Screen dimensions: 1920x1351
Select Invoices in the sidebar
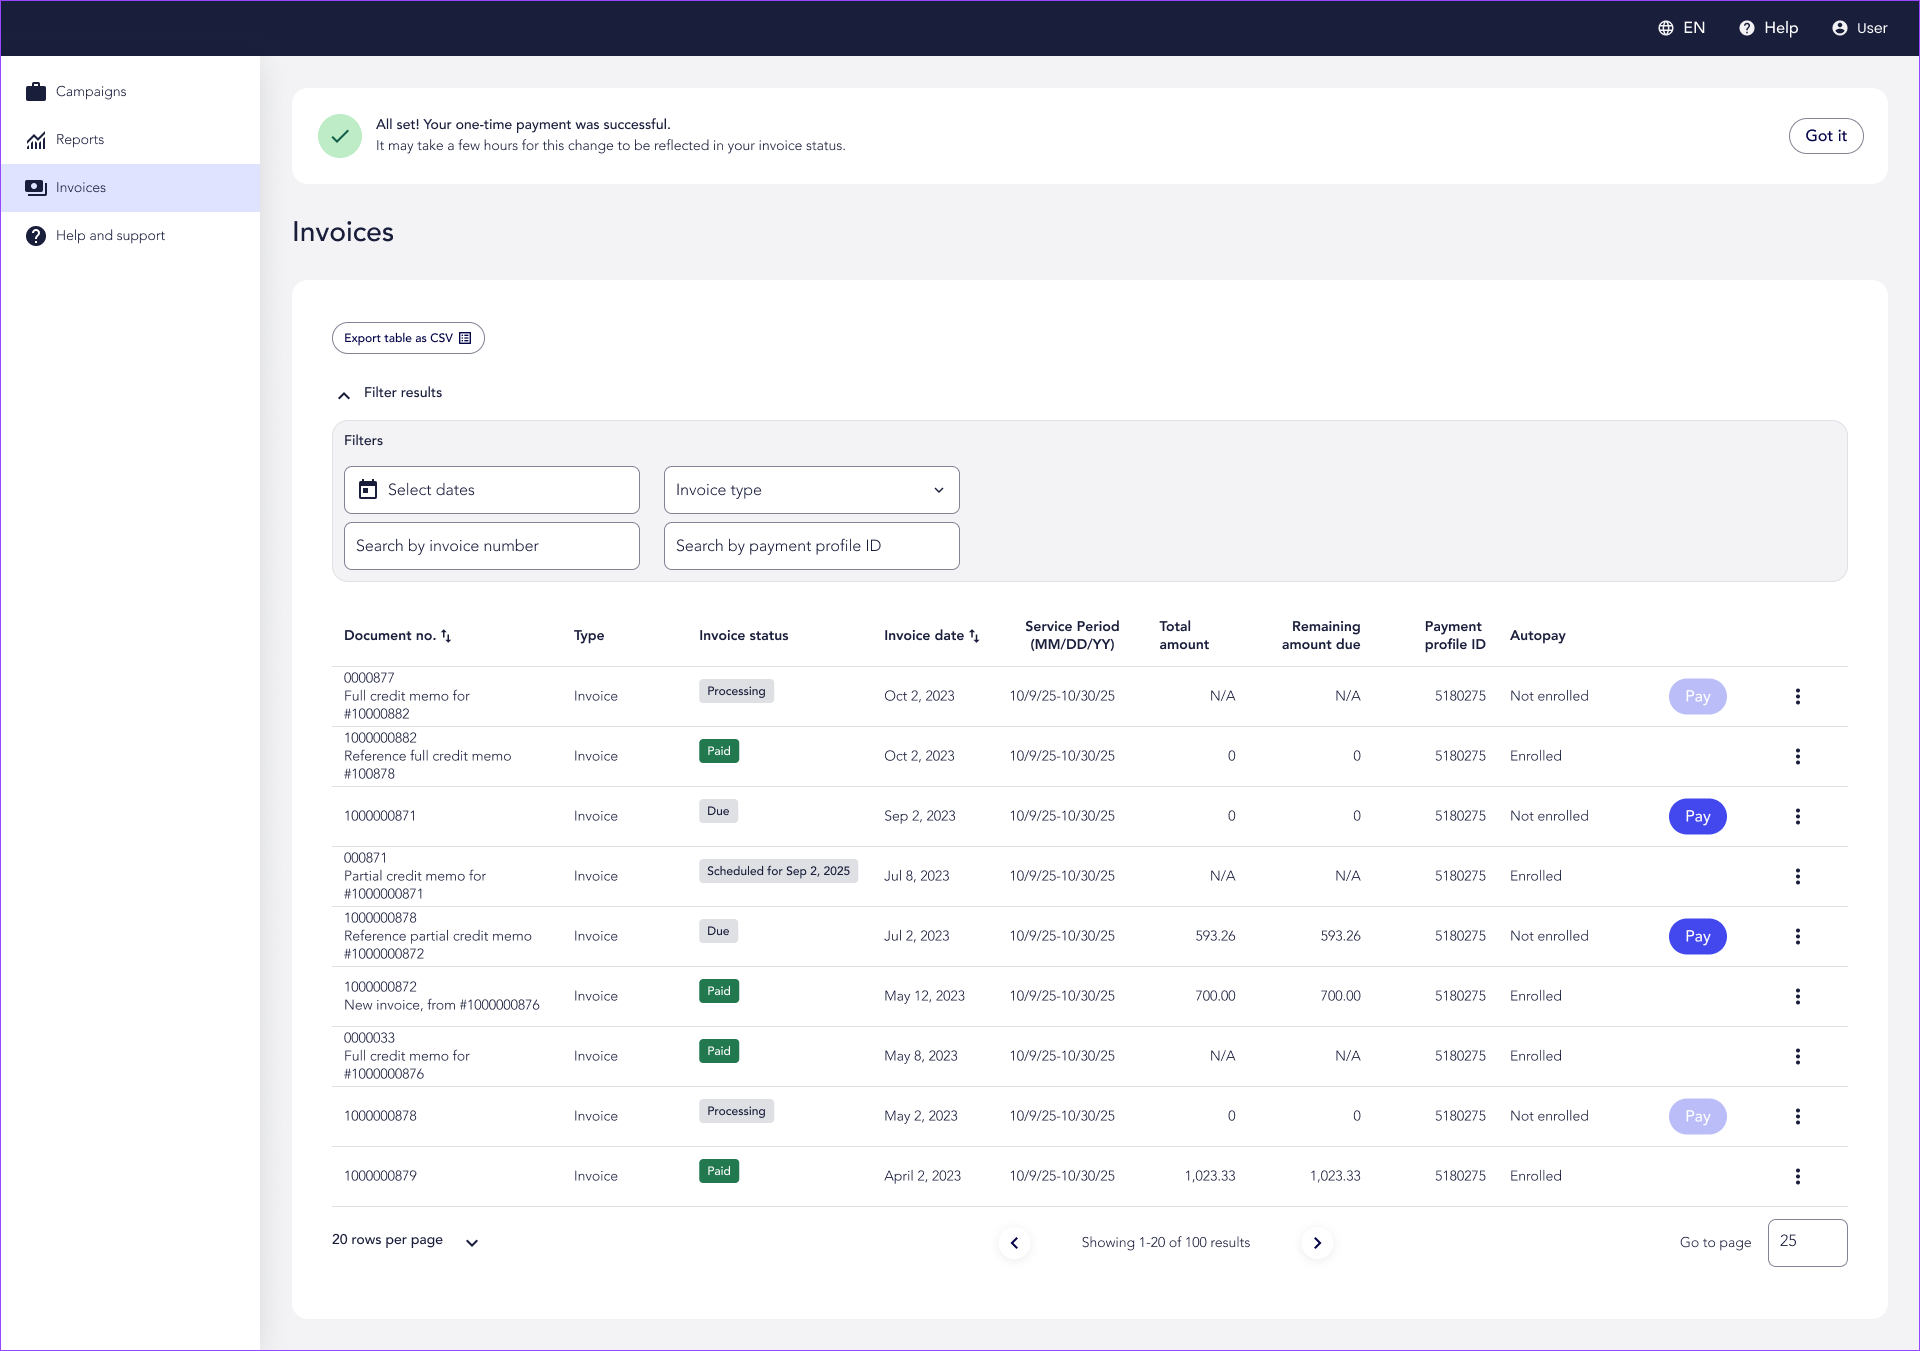80,188
